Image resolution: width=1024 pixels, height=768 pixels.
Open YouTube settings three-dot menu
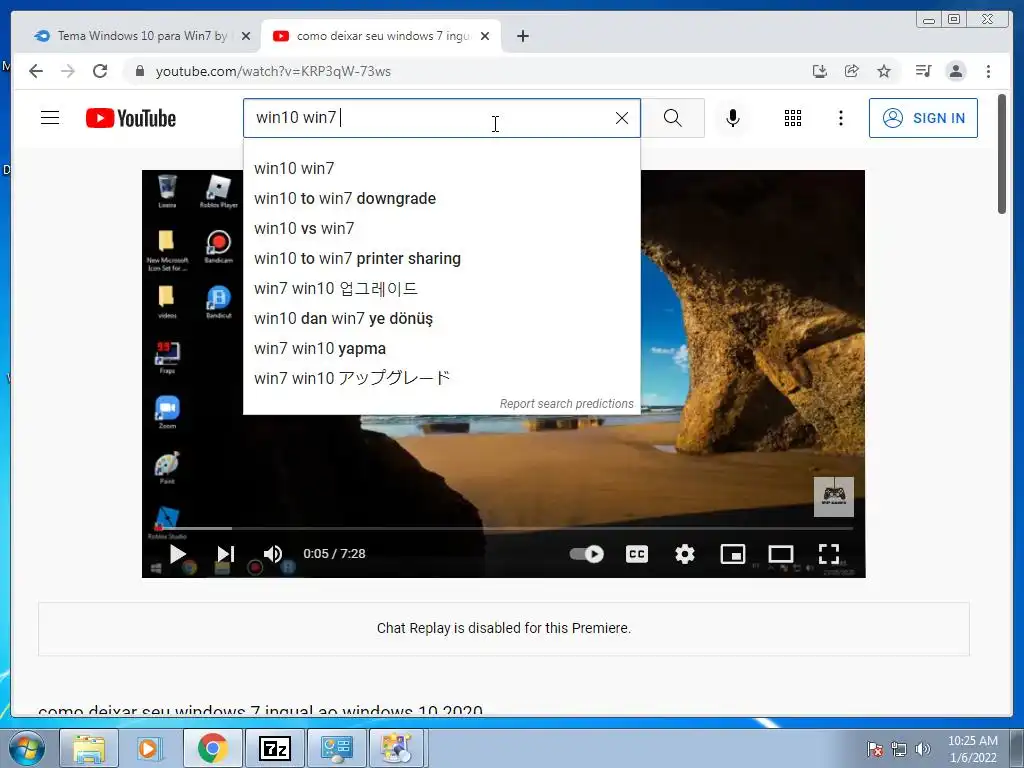coord(840,118)
